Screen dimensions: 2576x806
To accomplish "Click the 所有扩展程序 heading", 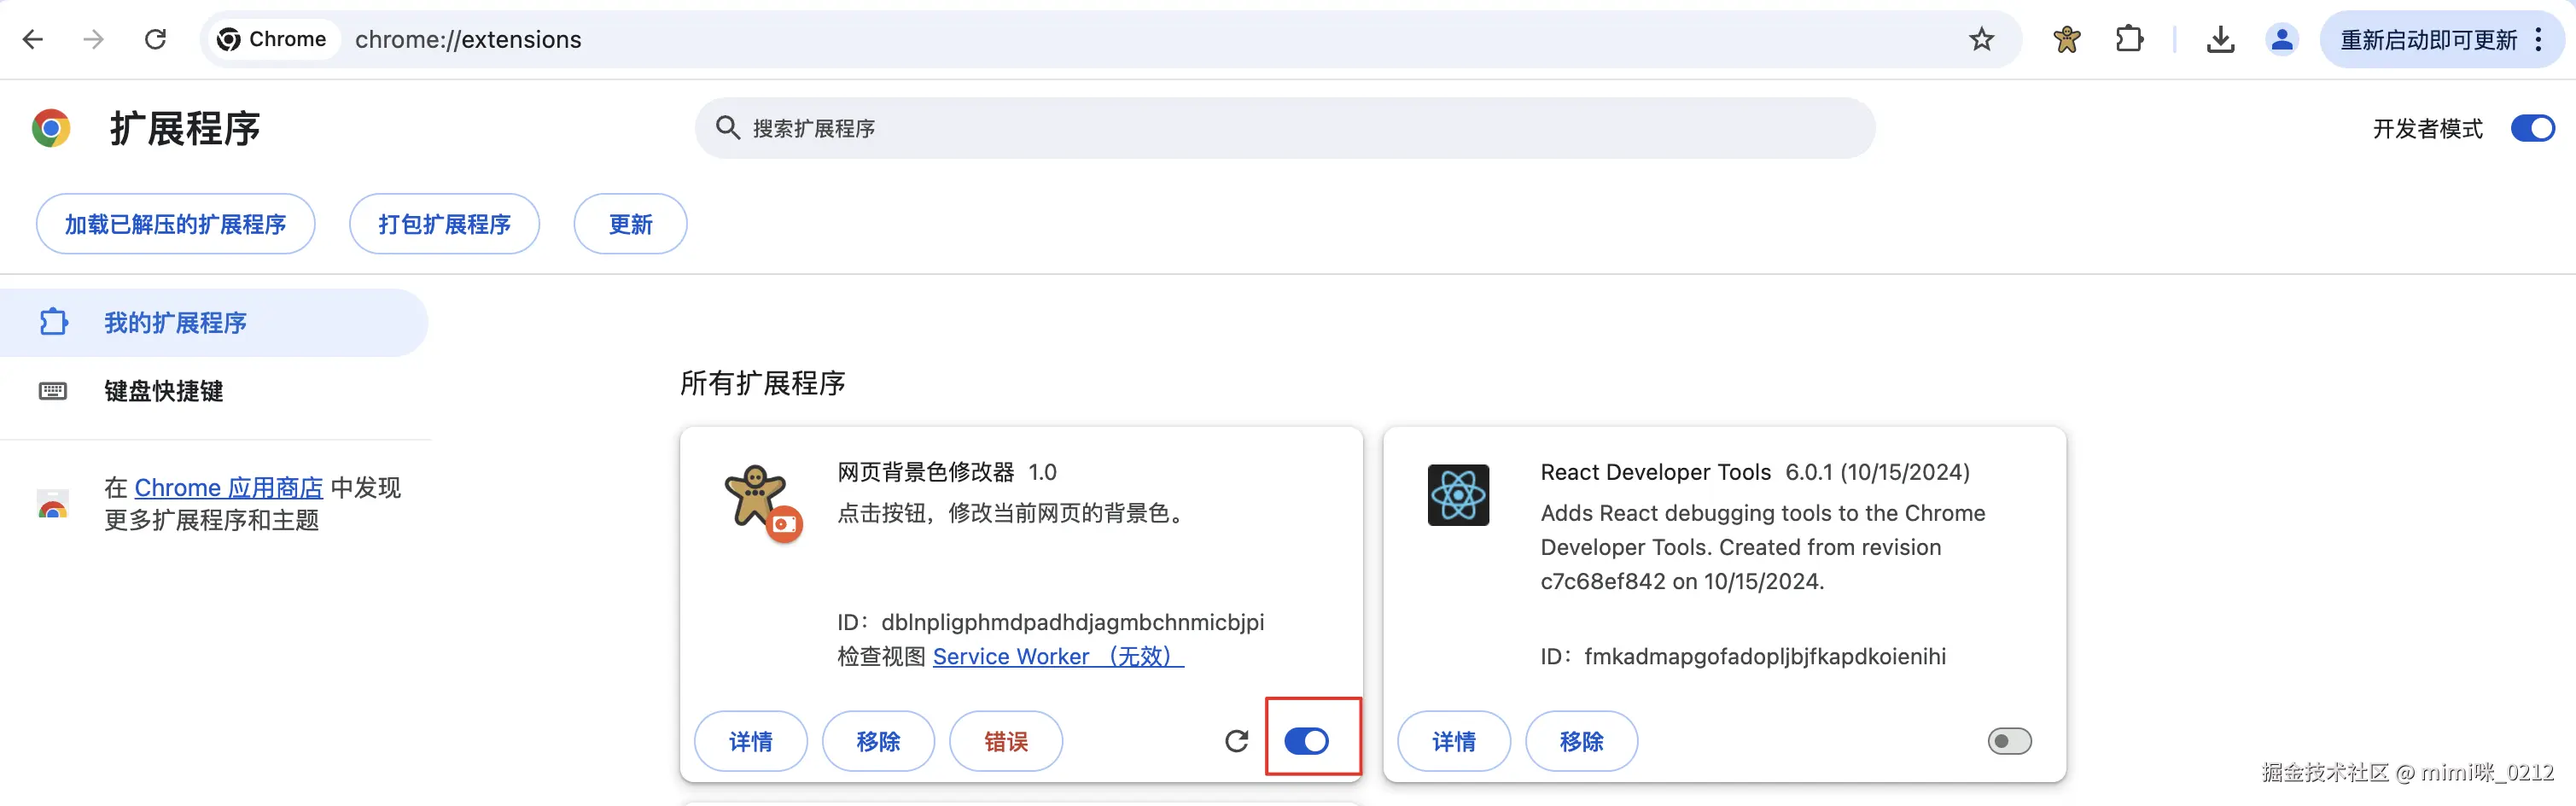I will 762,383.
